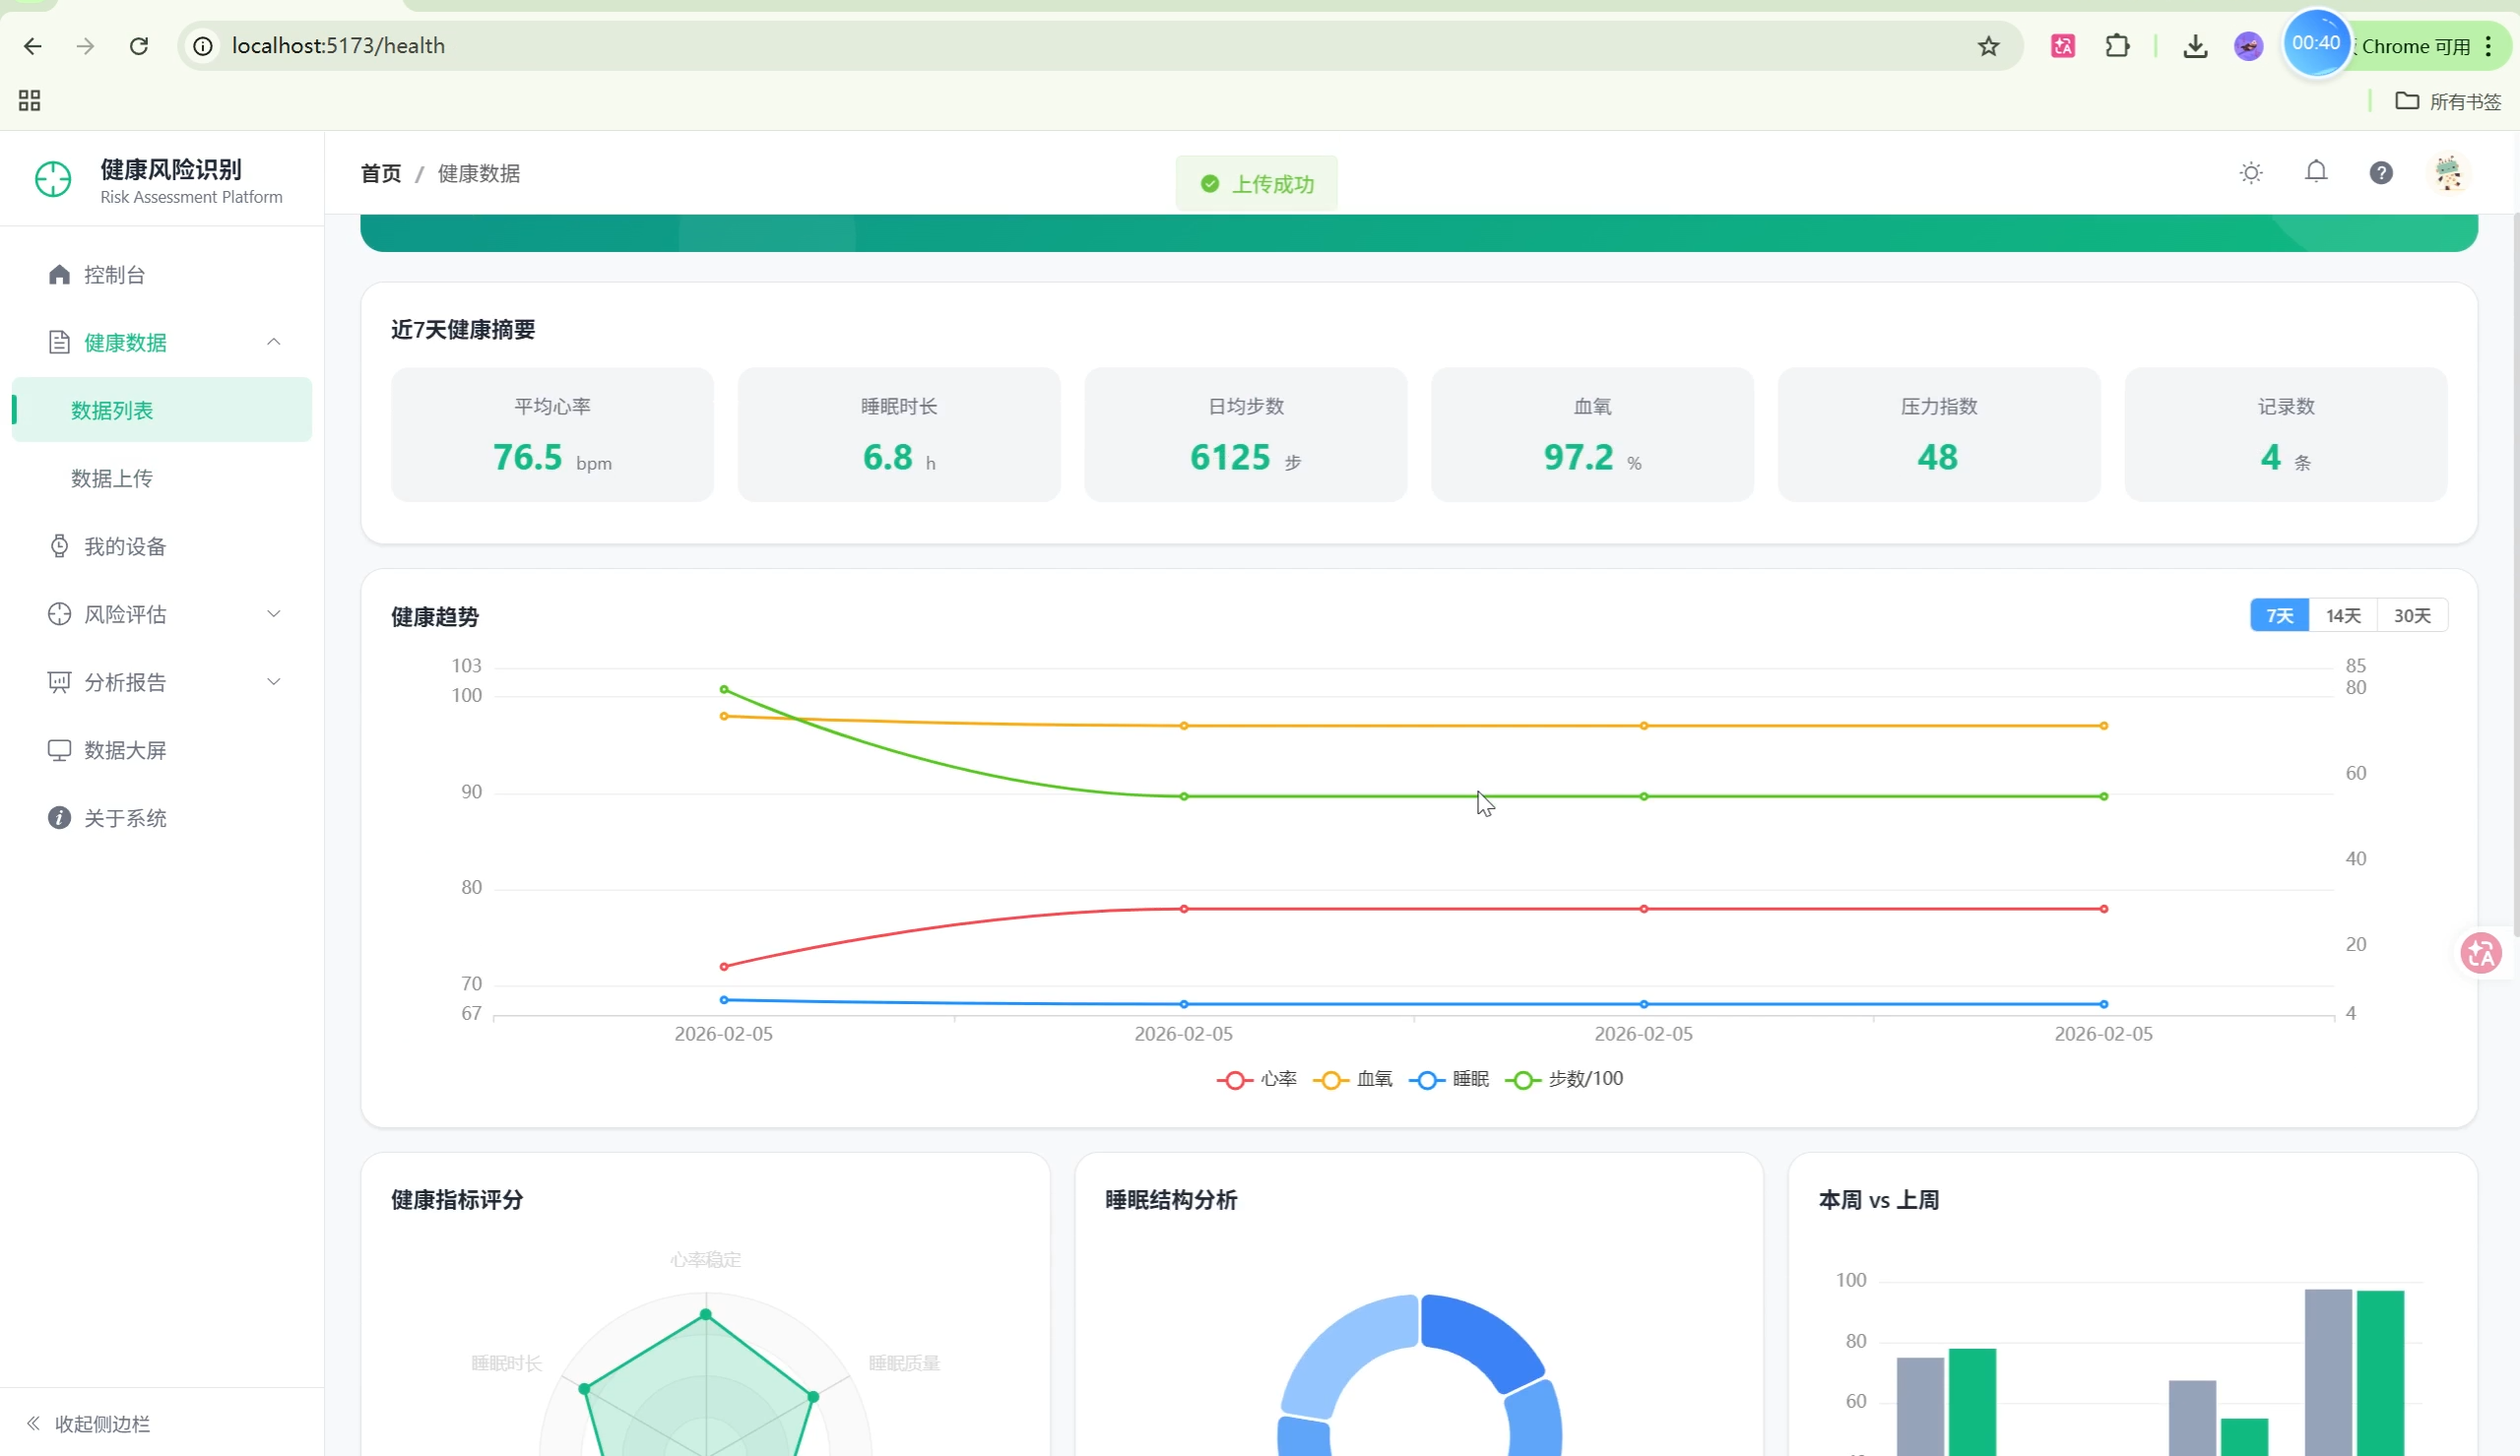2520x1456 pixels.
Task: Select the 数据上传 menu item
Action: click(x=112, y=478)
